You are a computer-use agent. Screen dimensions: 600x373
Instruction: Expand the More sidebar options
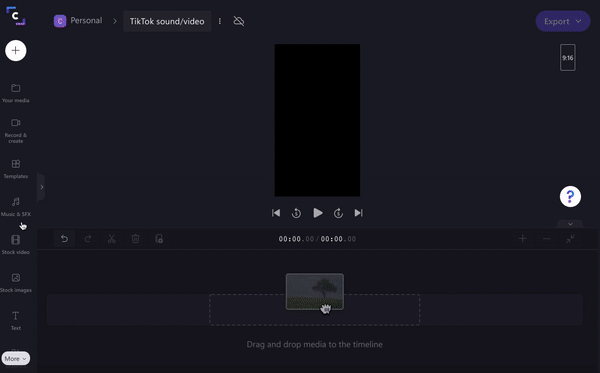(16, 358)
